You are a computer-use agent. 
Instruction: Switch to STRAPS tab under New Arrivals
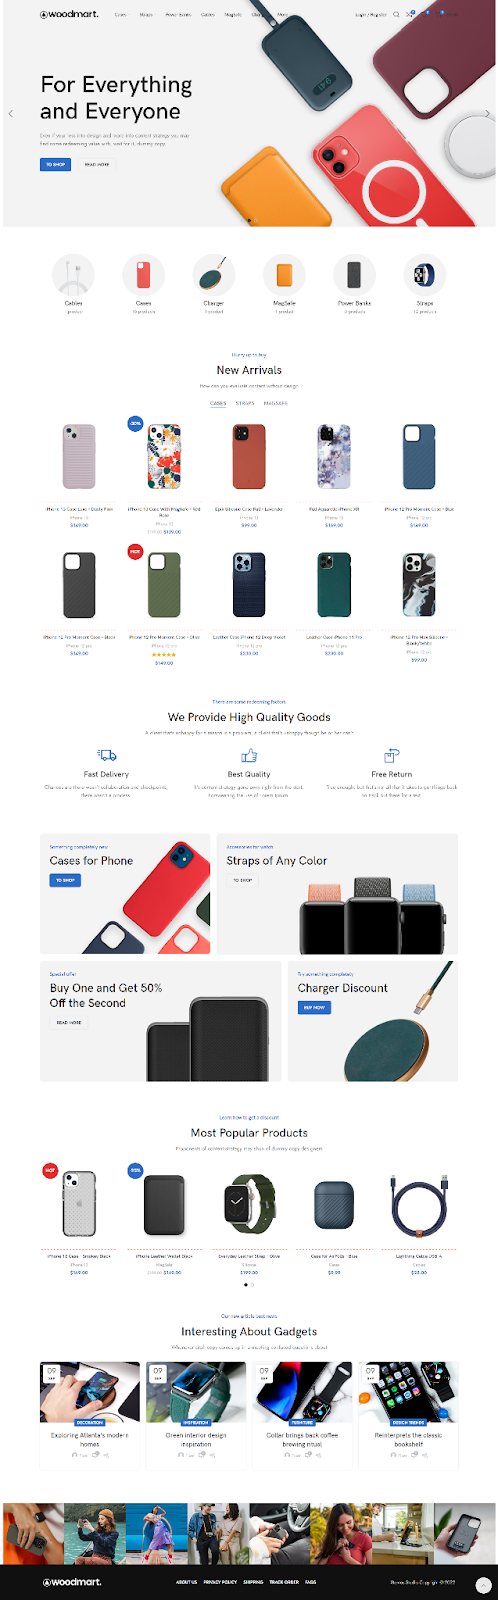pos(245,403)
